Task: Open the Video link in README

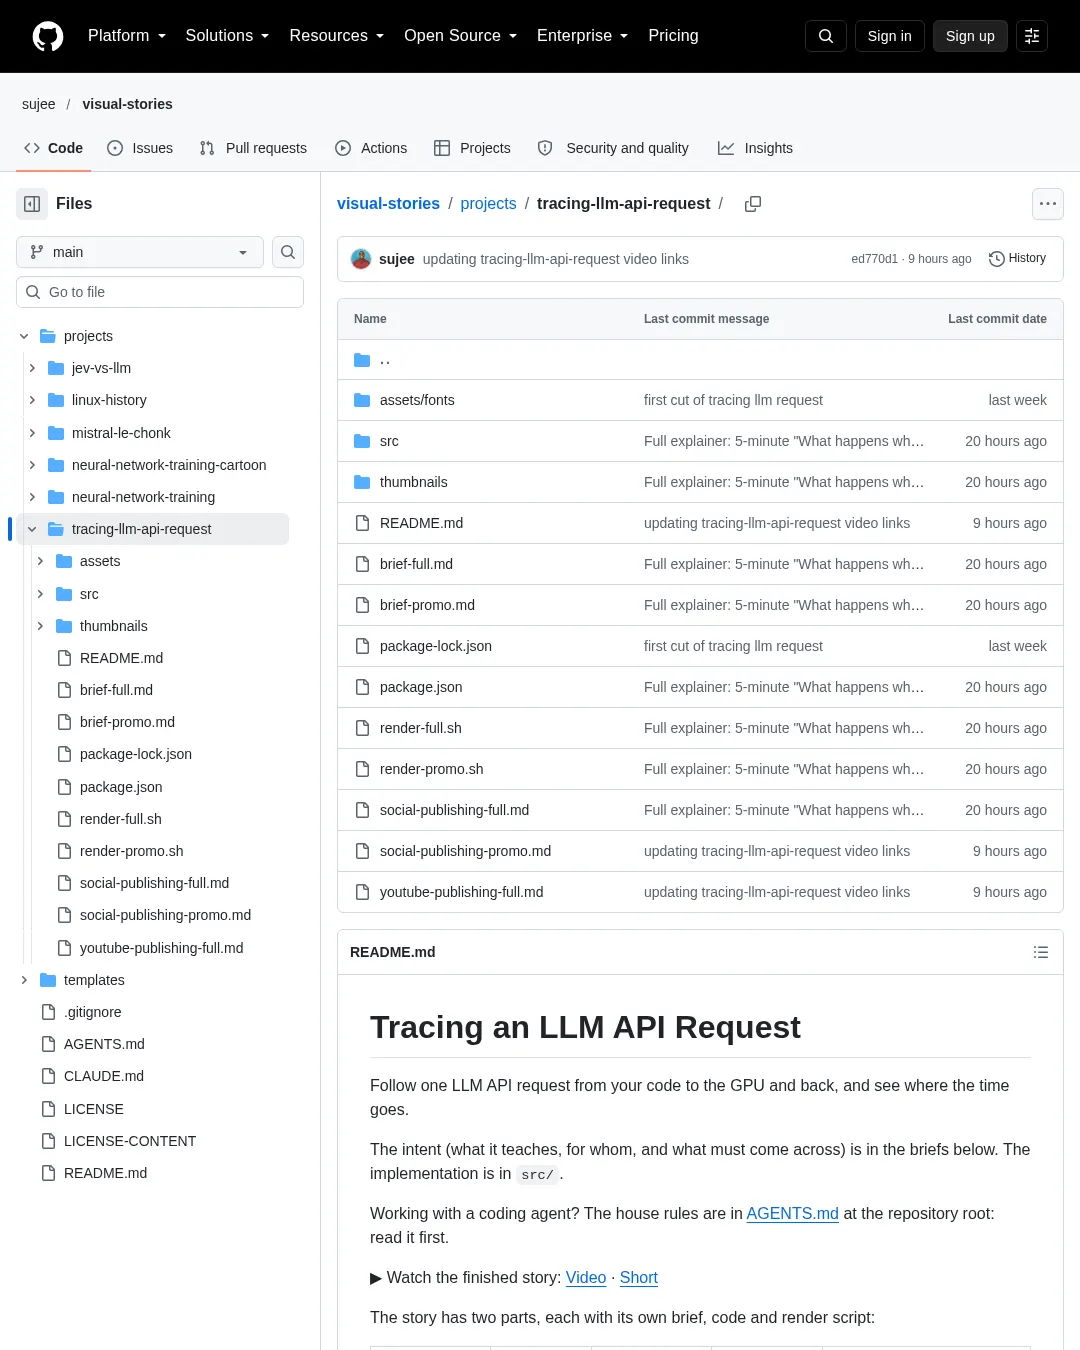Action: click(586, 1277)
